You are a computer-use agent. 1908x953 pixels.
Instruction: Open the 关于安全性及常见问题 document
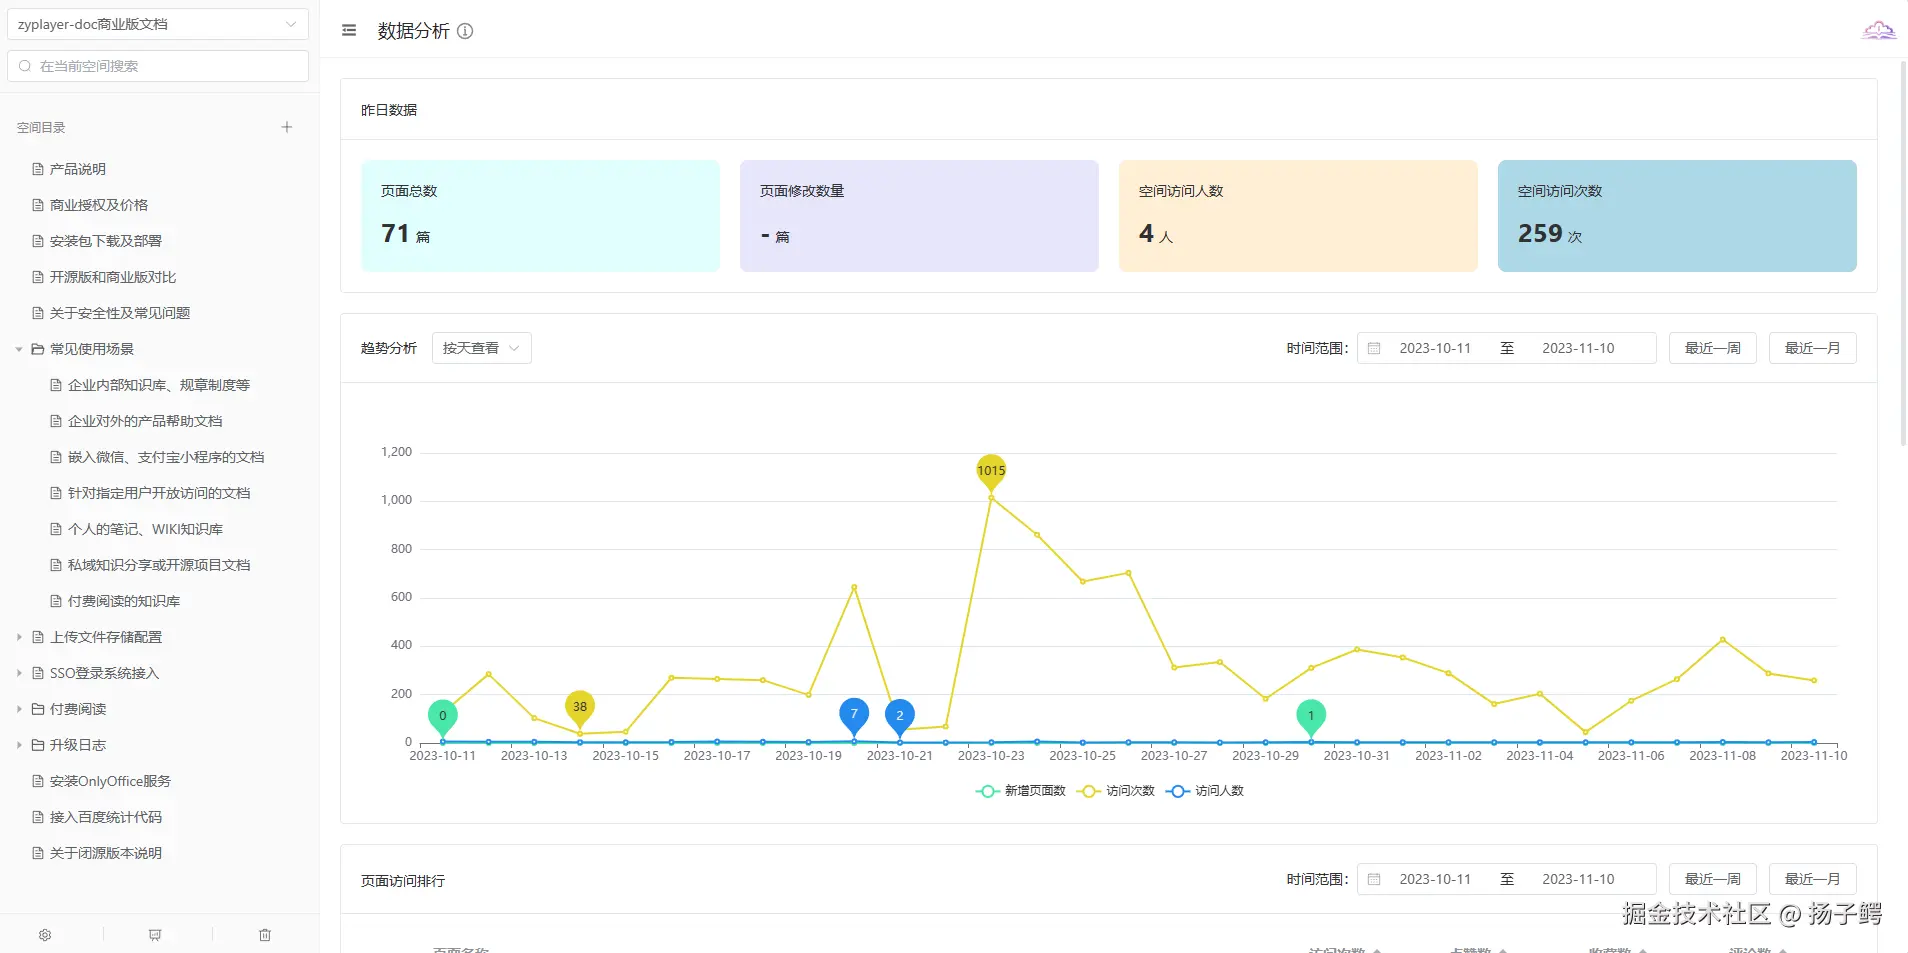click(x=120, y=313)
